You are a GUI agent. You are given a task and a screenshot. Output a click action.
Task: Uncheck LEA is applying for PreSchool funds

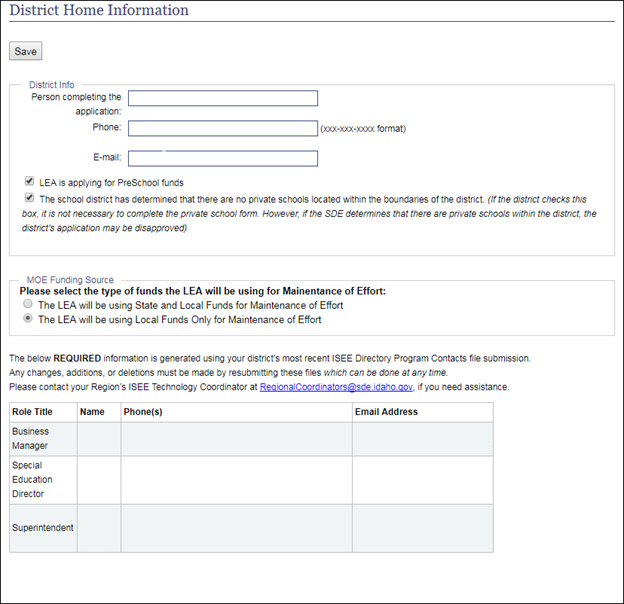pyautogui.click(x=29, y=182)
